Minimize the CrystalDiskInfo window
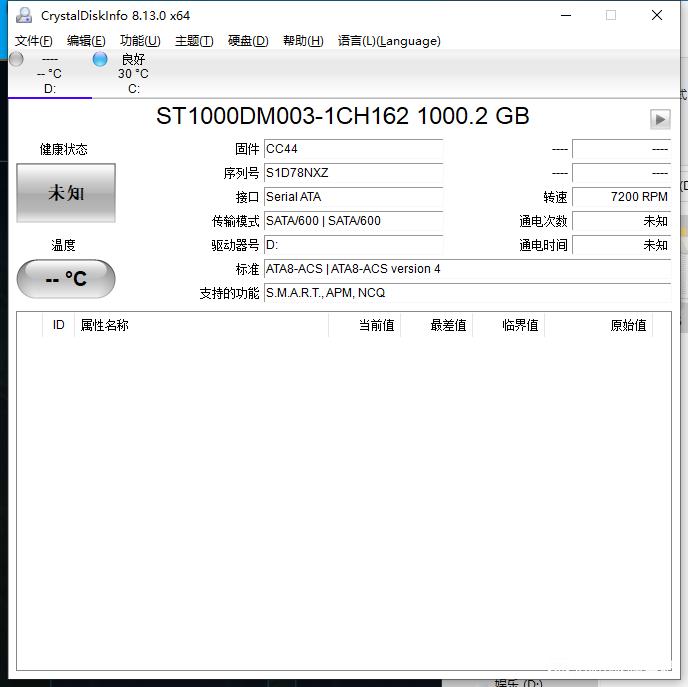The image size is (688, 687). [566, 15]
